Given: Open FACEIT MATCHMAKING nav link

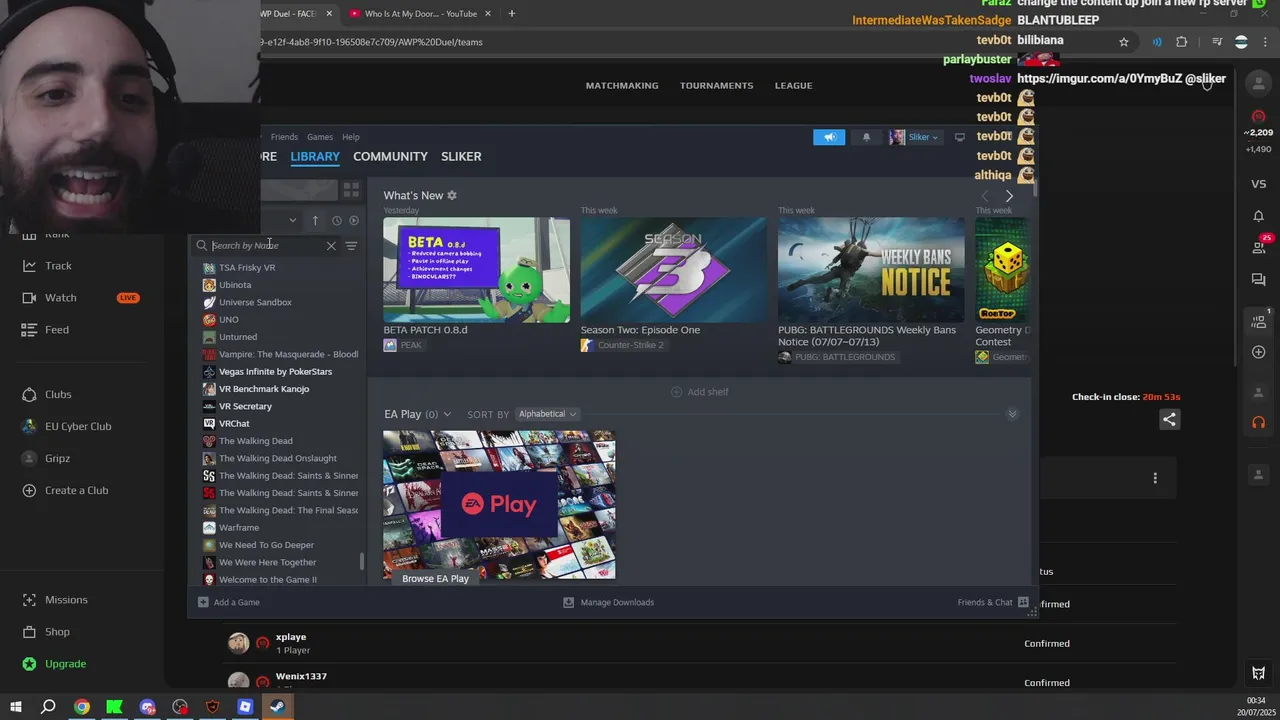Looking at the screenshot, I should pos(622,85).
